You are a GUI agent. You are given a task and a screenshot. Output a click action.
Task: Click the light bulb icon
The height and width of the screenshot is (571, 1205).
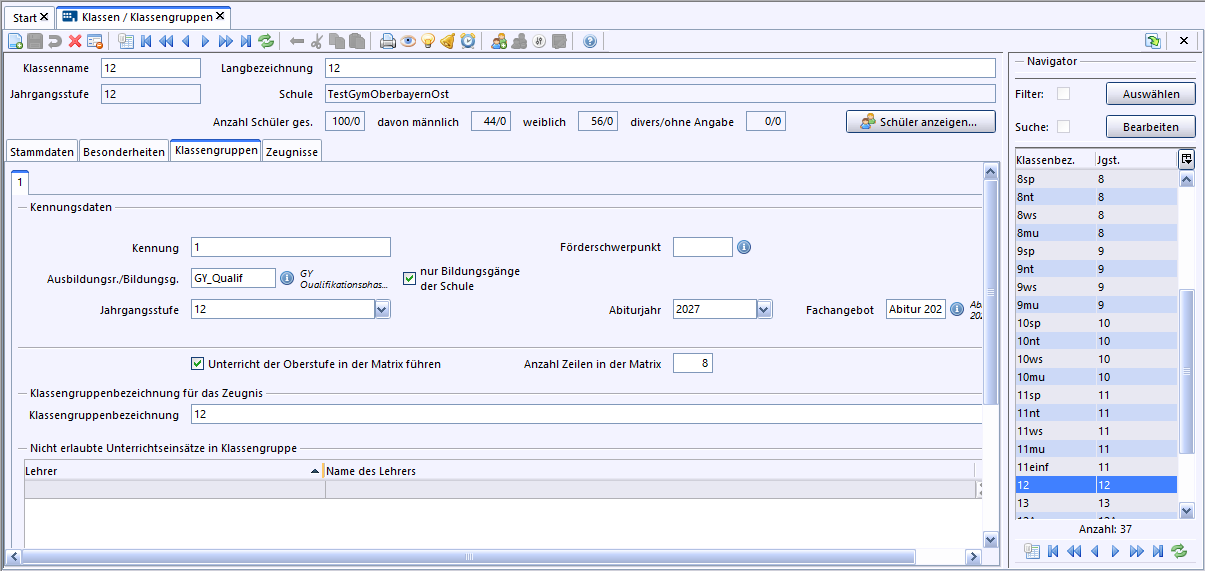point(428,41)
